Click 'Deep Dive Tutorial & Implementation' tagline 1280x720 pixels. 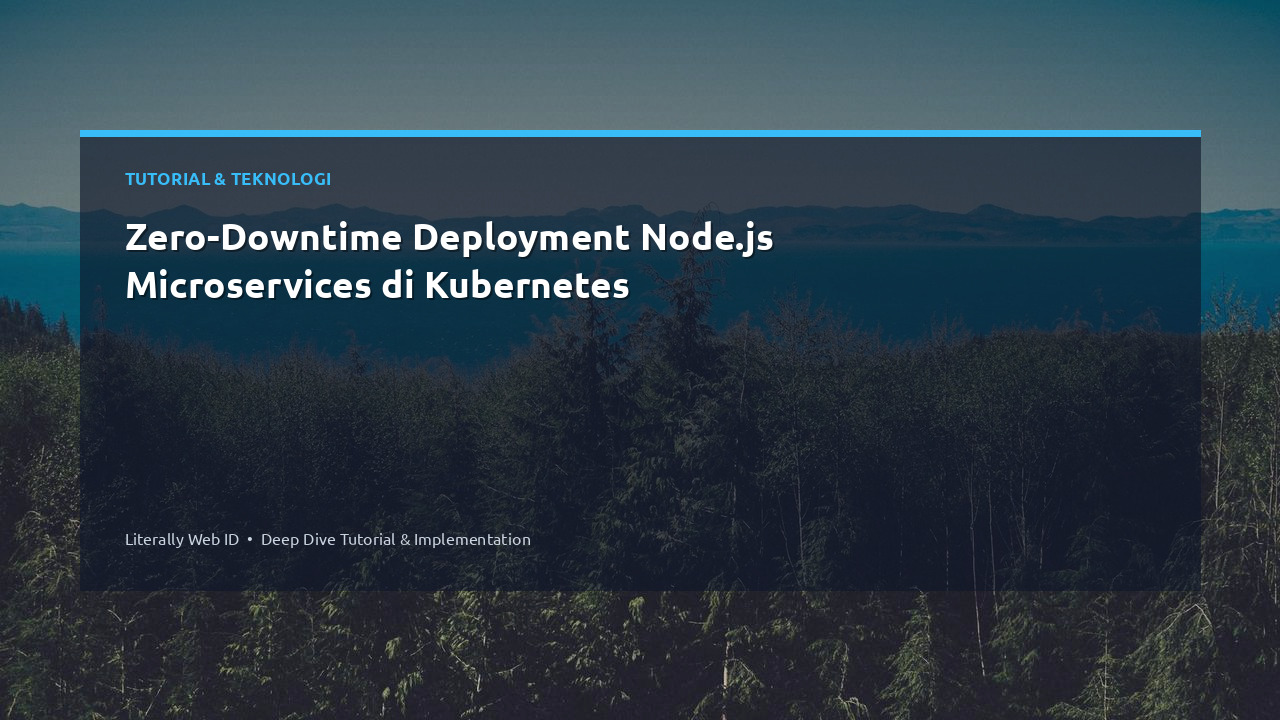point(396,539)
